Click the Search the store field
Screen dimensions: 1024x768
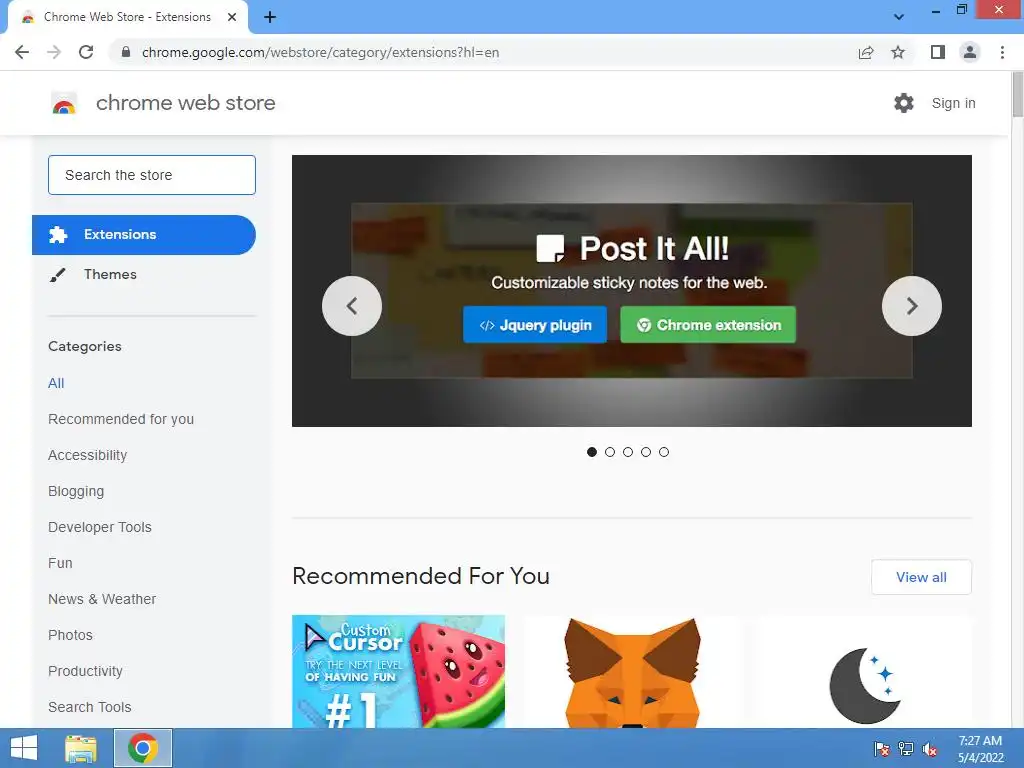tap(152, 175)
